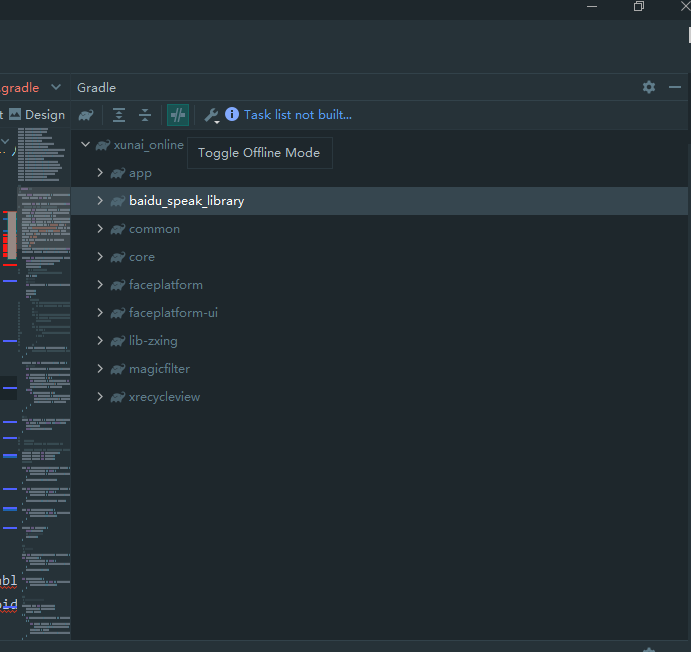Image resolution: width=691 pixels, height=652 pixels.
Task: Open the editor tabs dropdown chevron
Action: (56, 87)
